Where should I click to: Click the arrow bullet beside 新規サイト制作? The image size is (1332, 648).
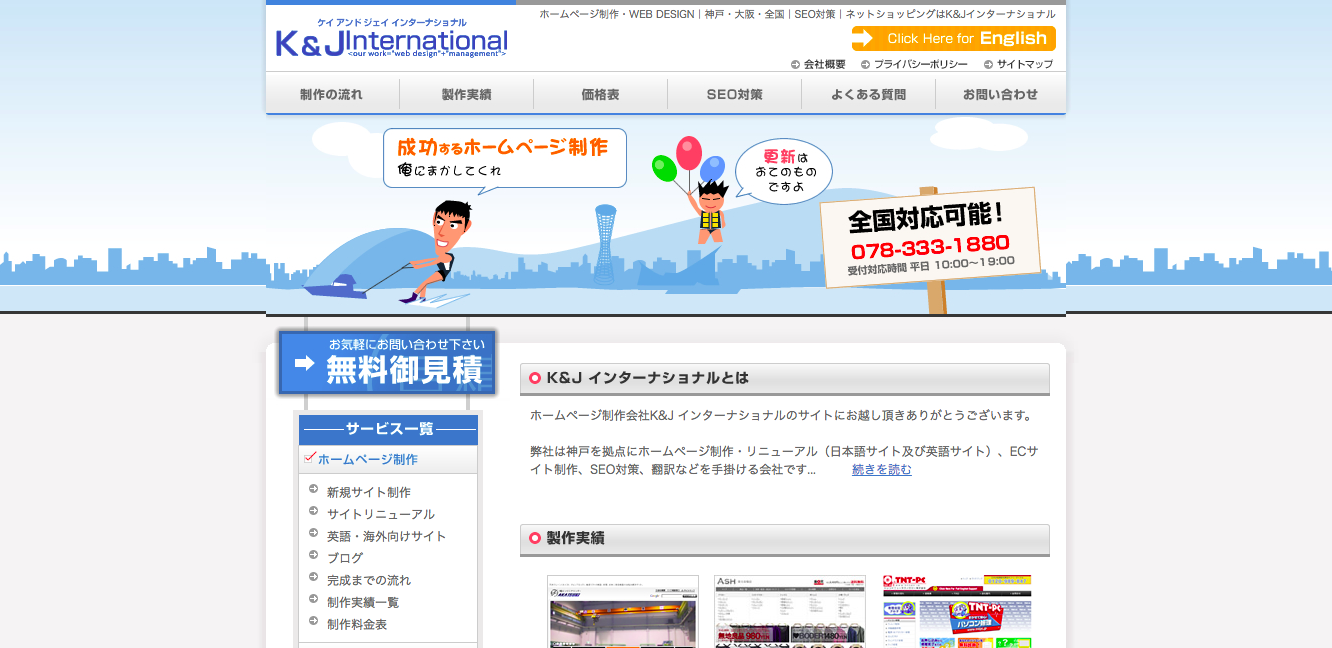click(x=314, y=490)
